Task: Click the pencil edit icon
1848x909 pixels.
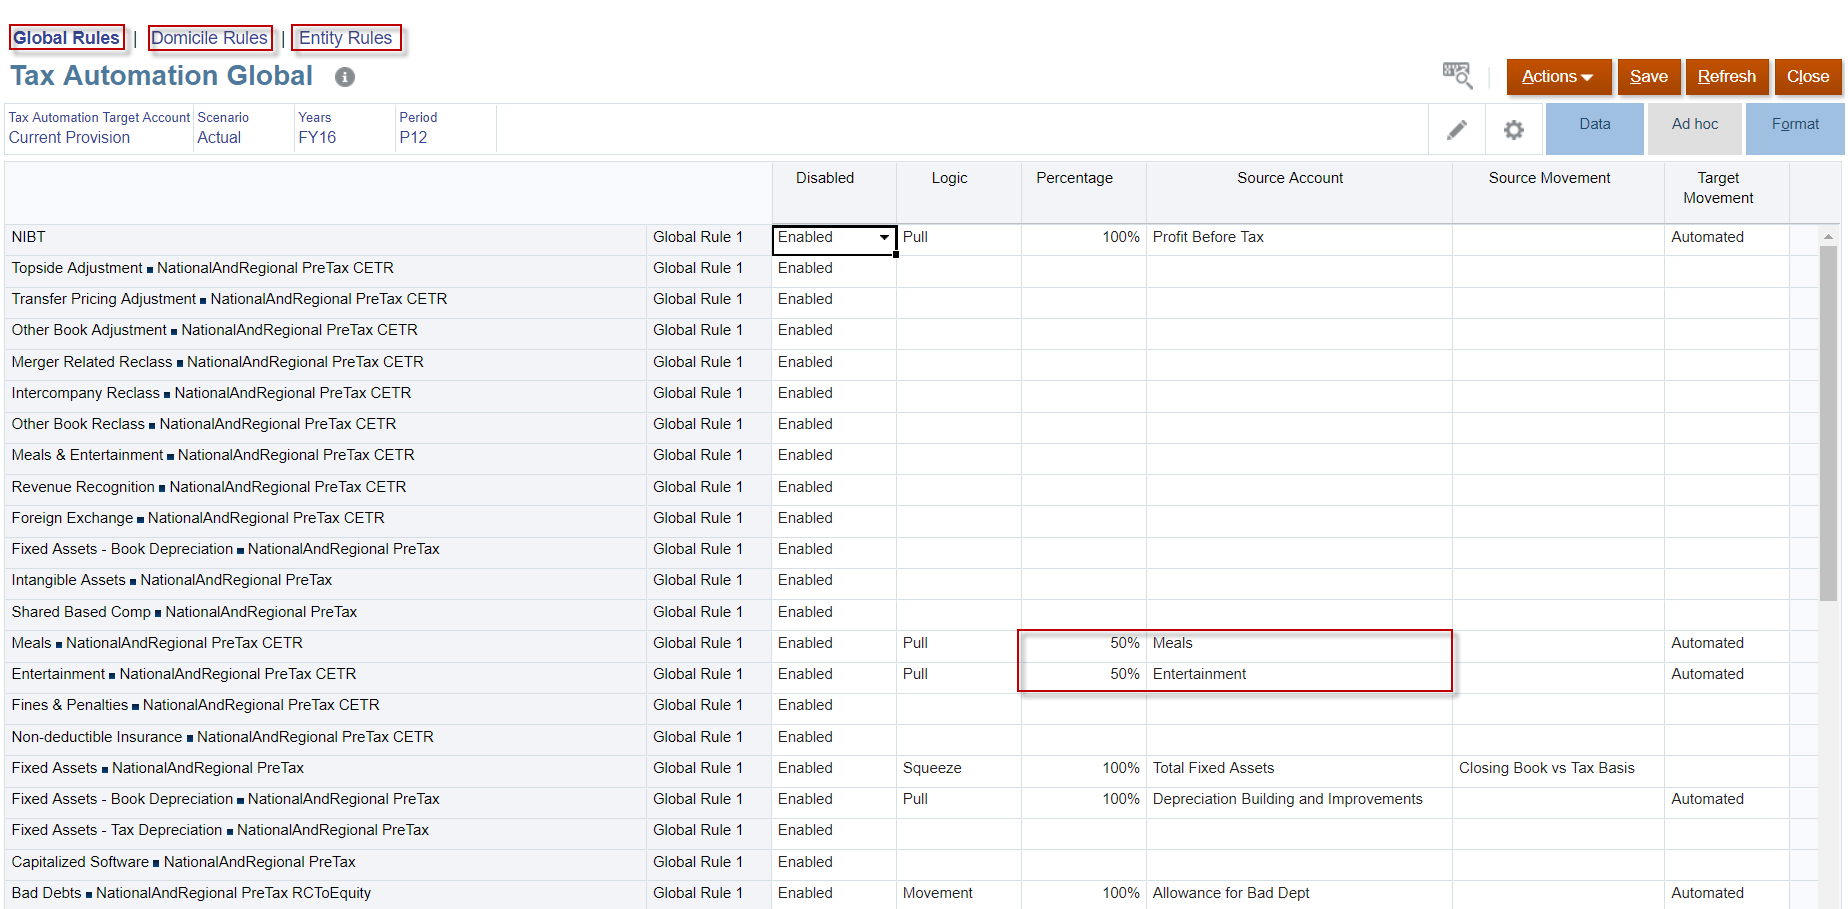Action: [x=1457, y=130]
